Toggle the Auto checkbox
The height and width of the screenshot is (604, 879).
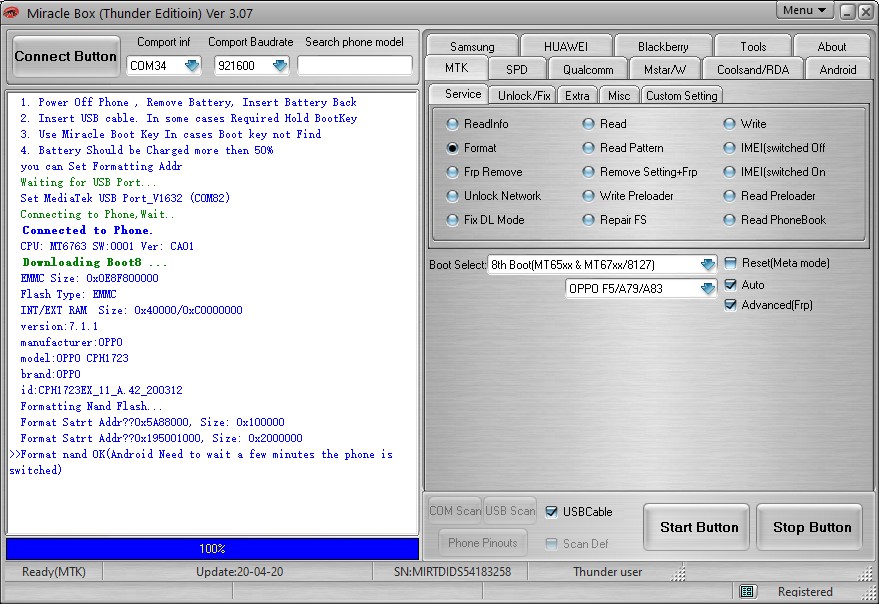[x=730, y=285]
